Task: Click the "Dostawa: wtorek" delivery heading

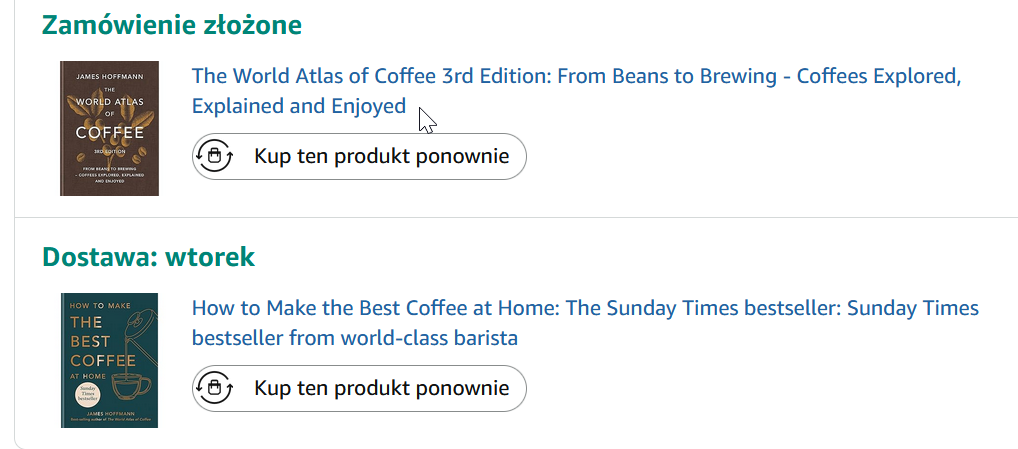Action: pos(148,257)
